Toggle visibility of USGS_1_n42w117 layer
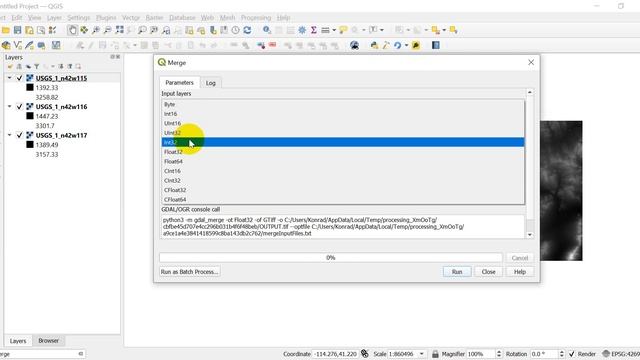 coord(19,135)
